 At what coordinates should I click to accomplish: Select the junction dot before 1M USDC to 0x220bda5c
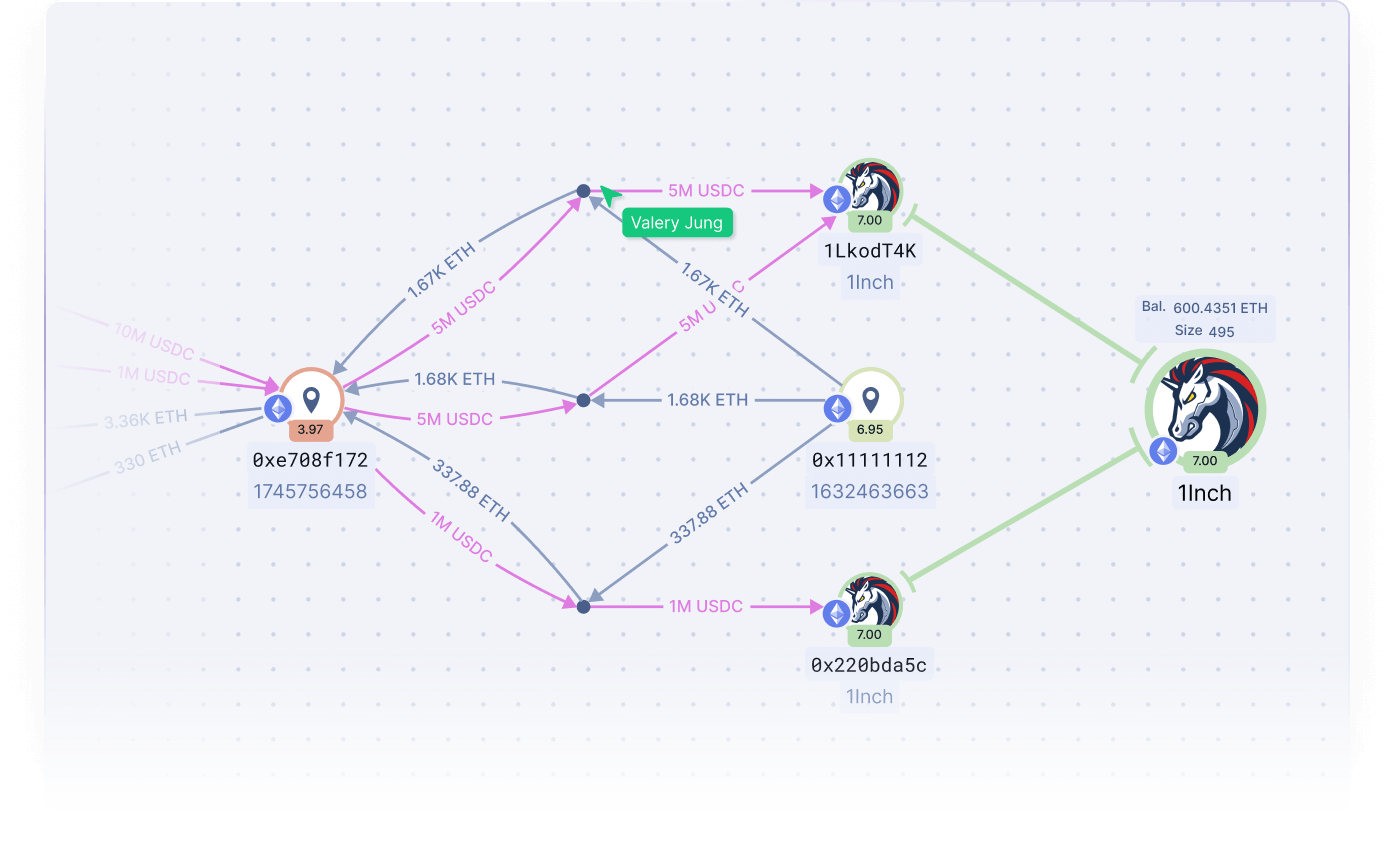[x=584, y=605]
